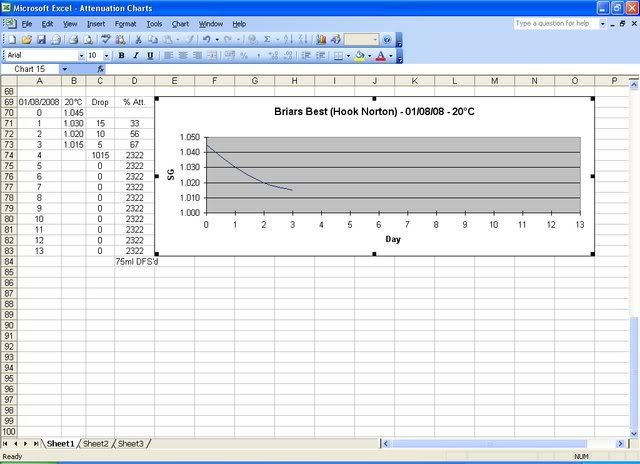Click in the Type a question for help box

[x=556, y=24]
